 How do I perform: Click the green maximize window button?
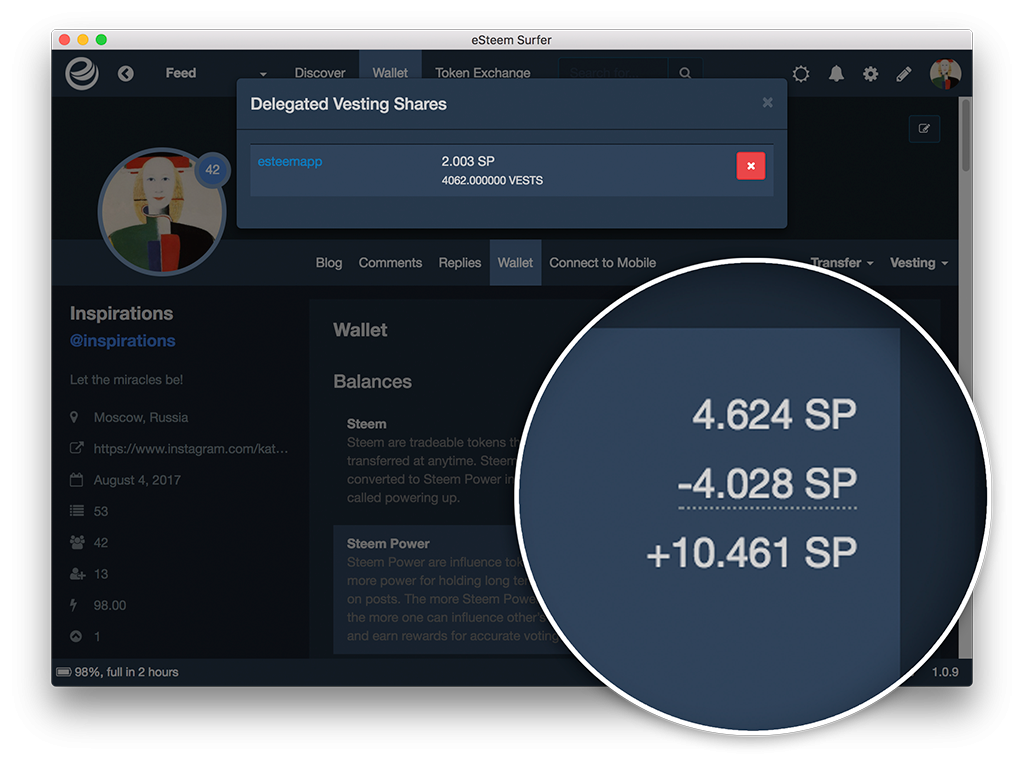coord(101,40)
